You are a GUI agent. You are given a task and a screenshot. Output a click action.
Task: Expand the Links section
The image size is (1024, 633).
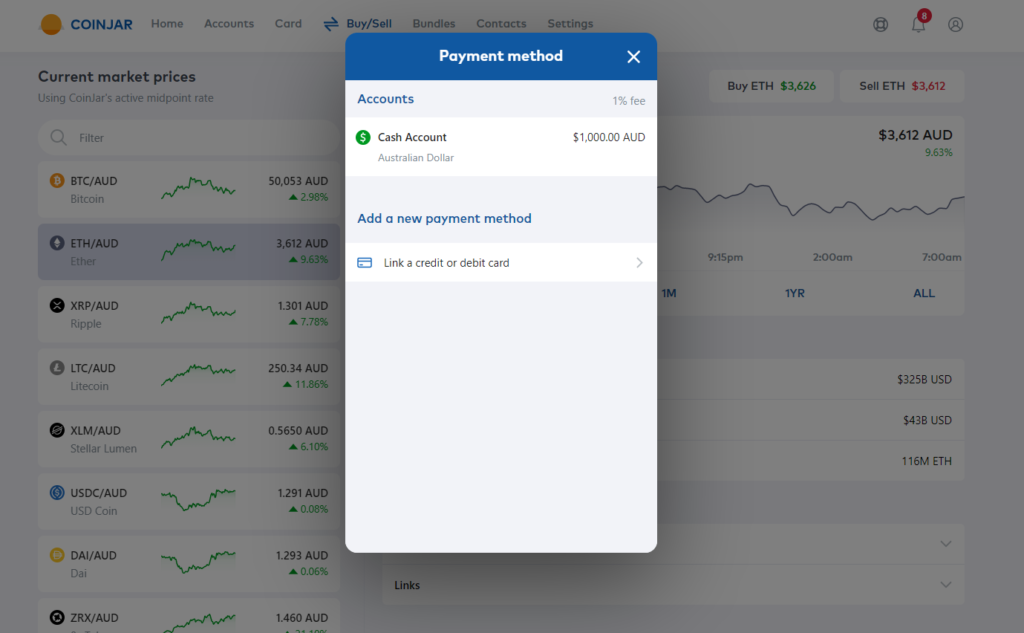946,585
